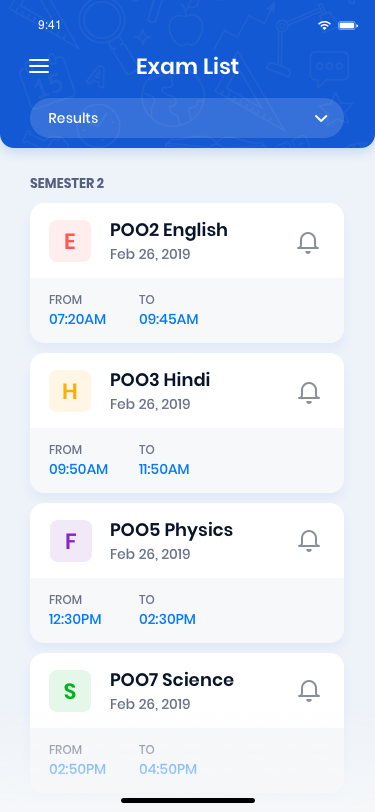
Task: Tap the red E subject badge
Action: click(x=70, y=241)
